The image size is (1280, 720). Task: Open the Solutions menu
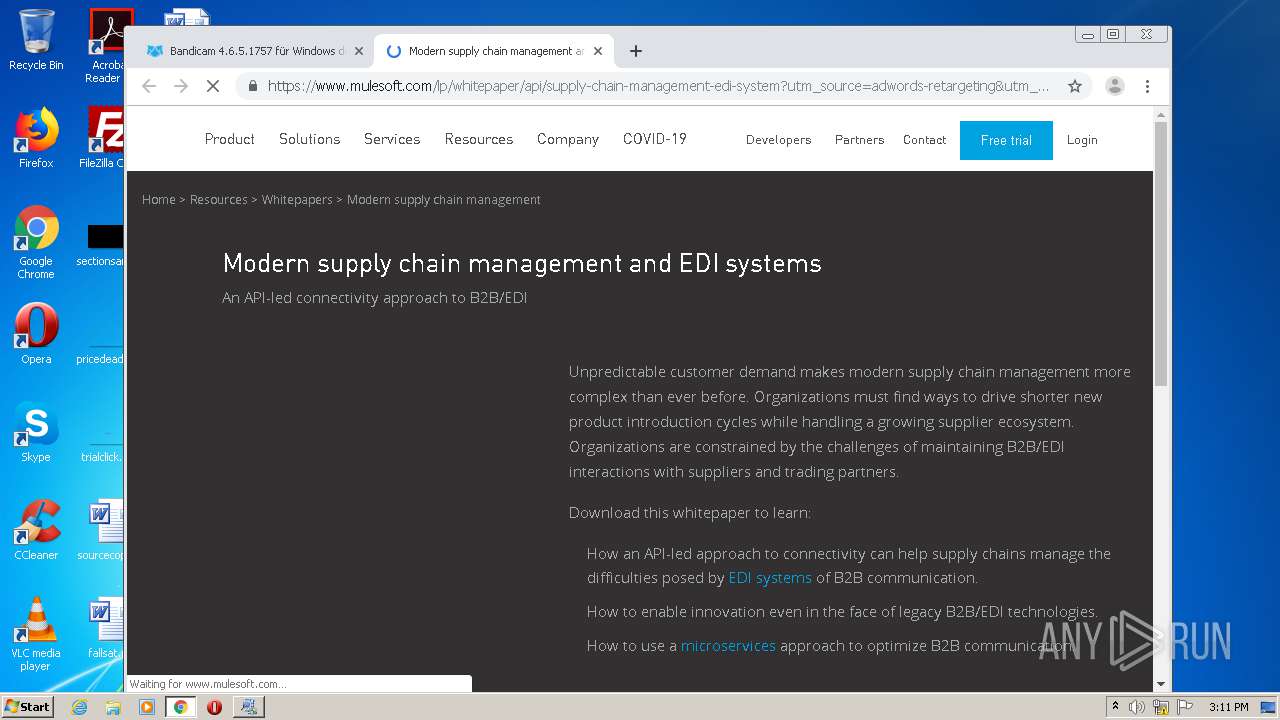[310, 139]
